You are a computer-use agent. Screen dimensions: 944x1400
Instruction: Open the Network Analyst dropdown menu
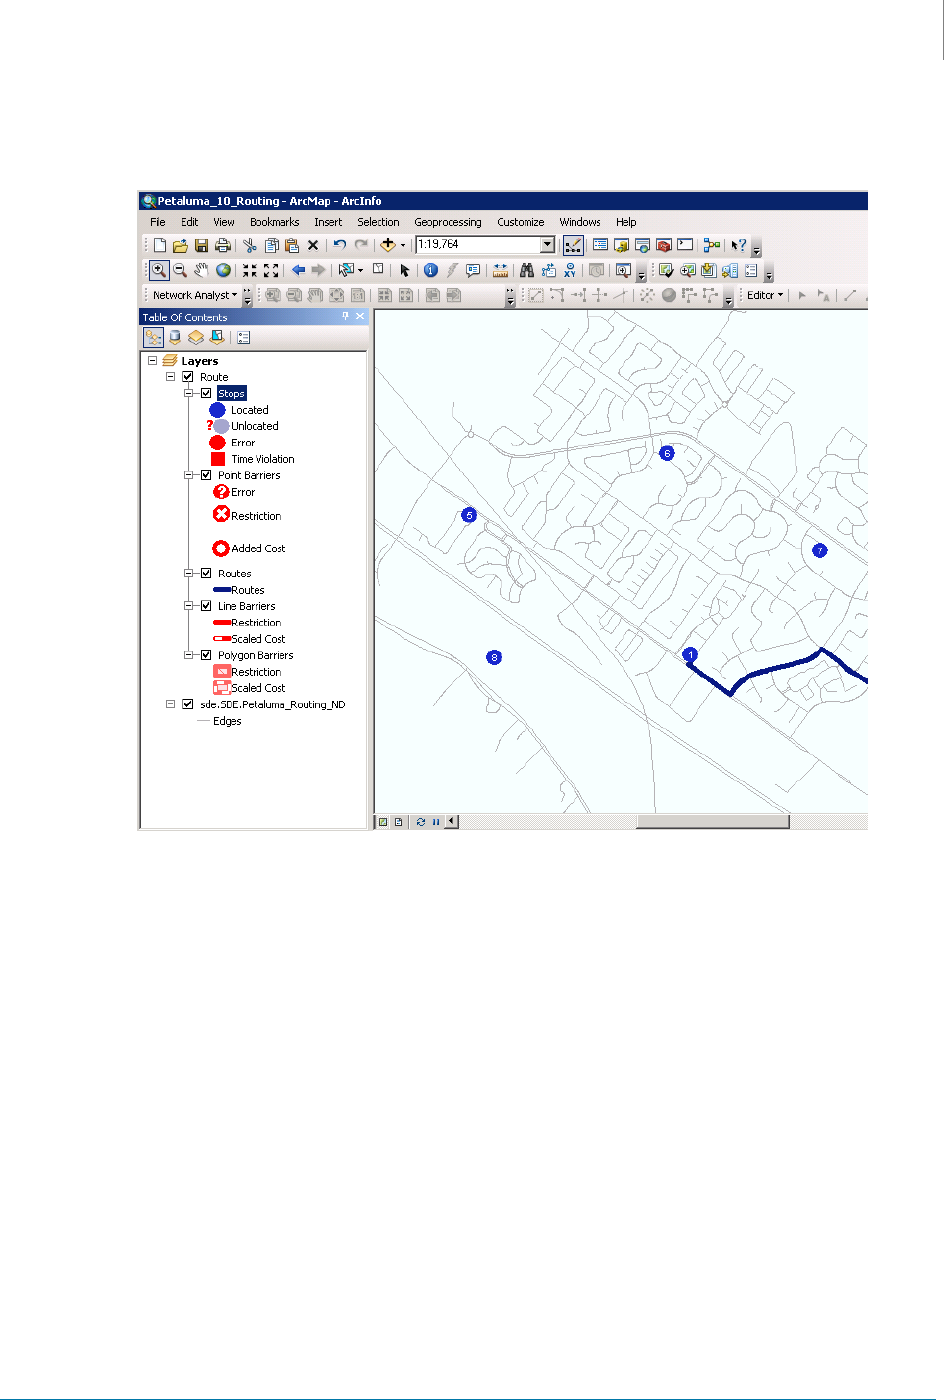195,295
